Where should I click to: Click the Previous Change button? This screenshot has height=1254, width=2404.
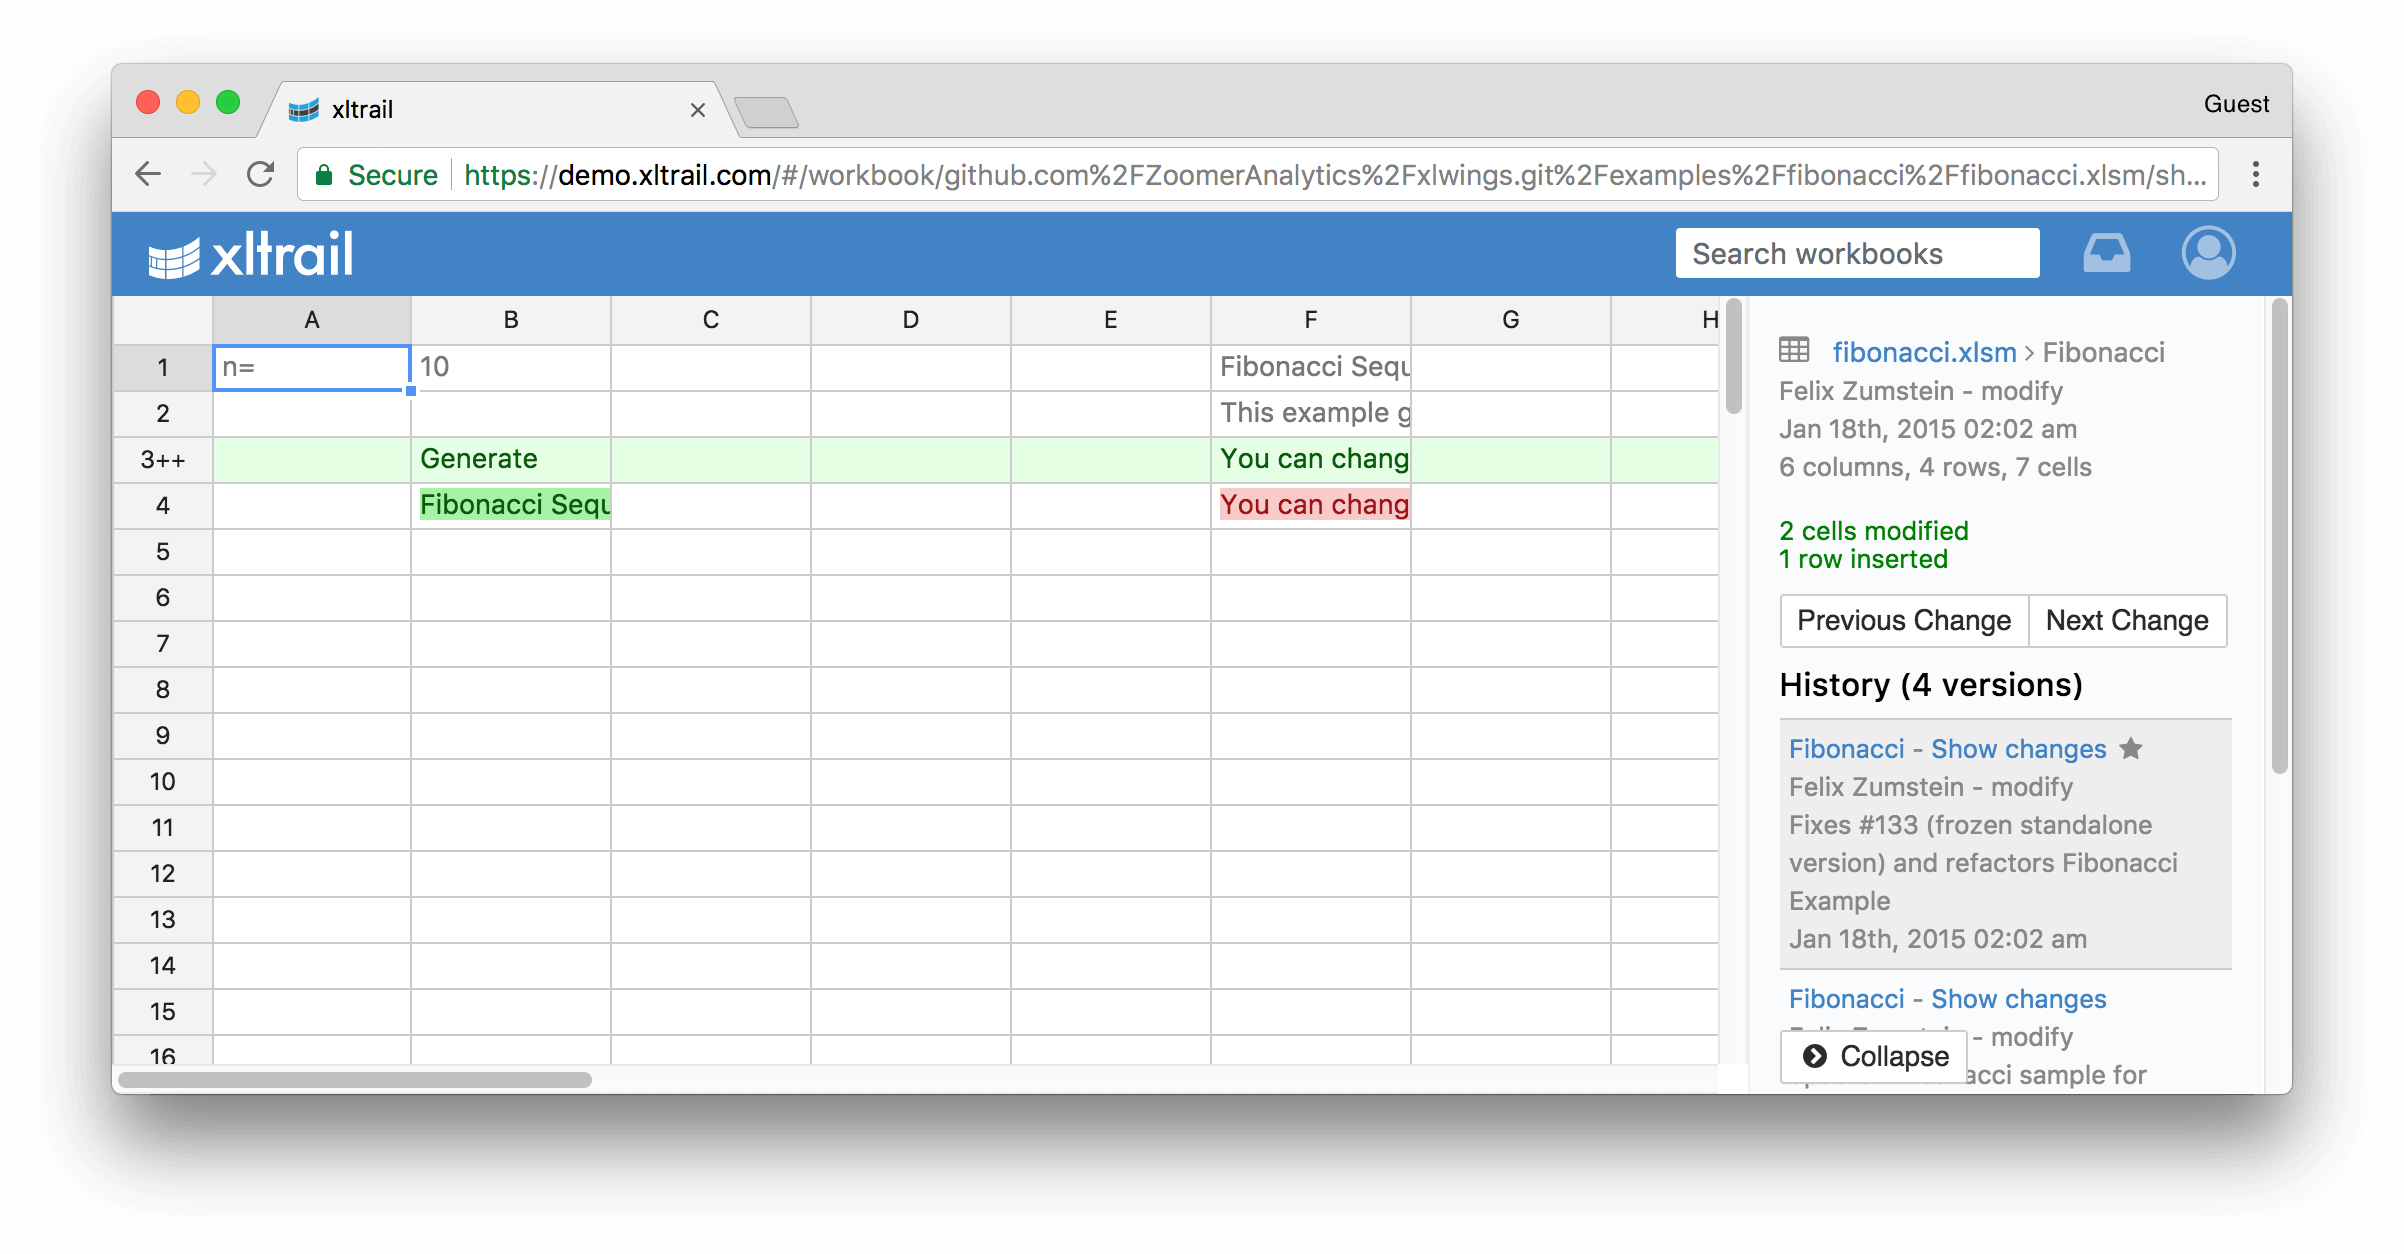click(1903, 620)
